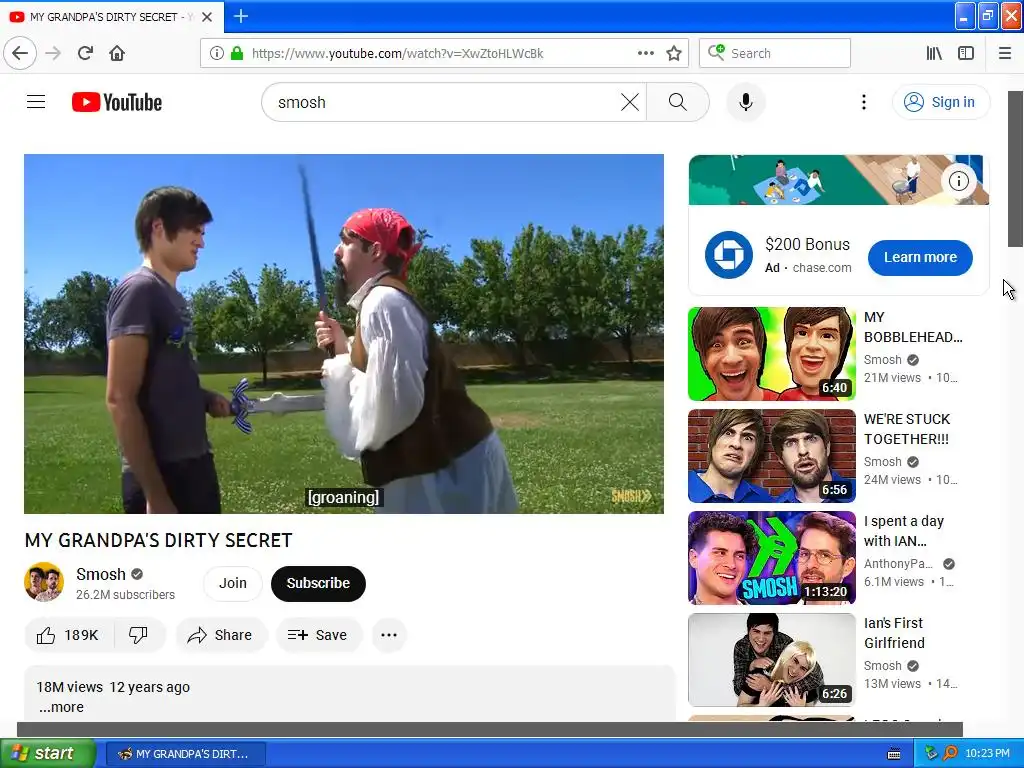Click the green padlock security icon
This screenshot has height=768, width=1024.
236,53
